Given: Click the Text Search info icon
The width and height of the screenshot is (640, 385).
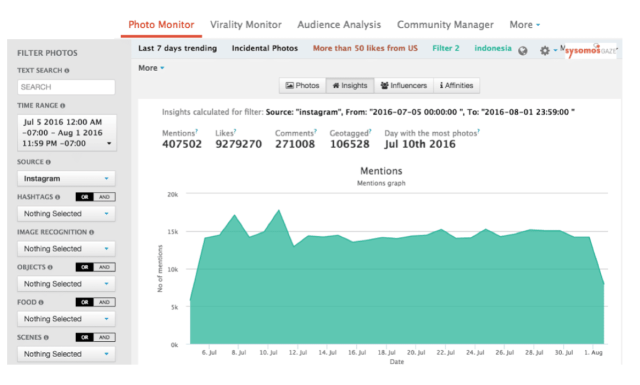Looking at the screenshot, I should point(67,71).
